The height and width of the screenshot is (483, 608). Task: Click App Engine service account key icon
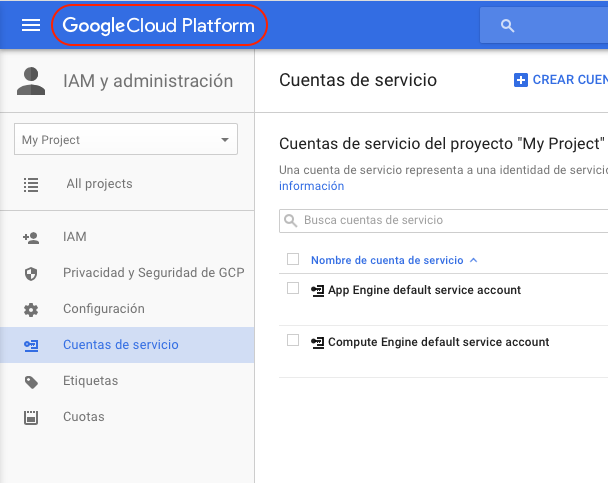pyautogui.click(x=318, y=290)
